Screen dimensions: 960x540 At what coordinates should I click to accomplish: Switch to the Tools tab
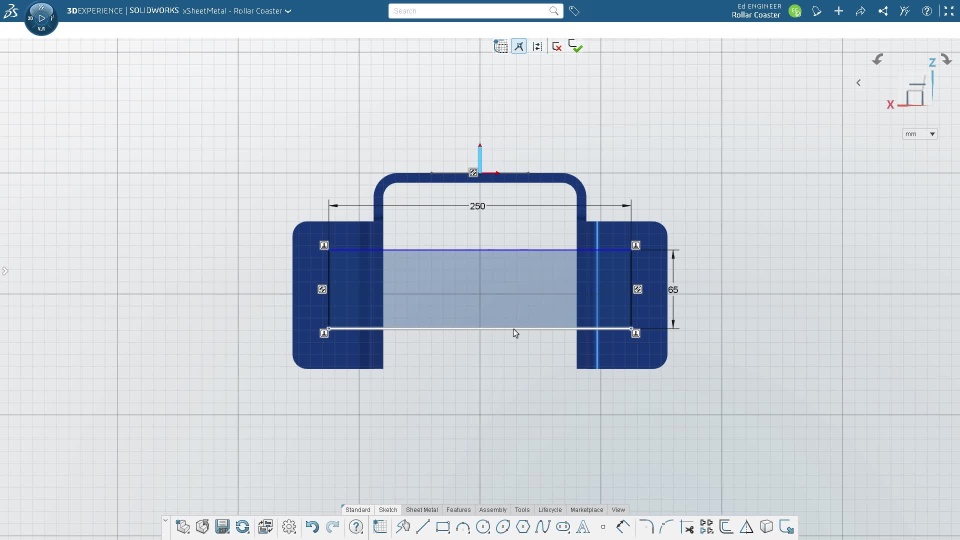(522, 509)
